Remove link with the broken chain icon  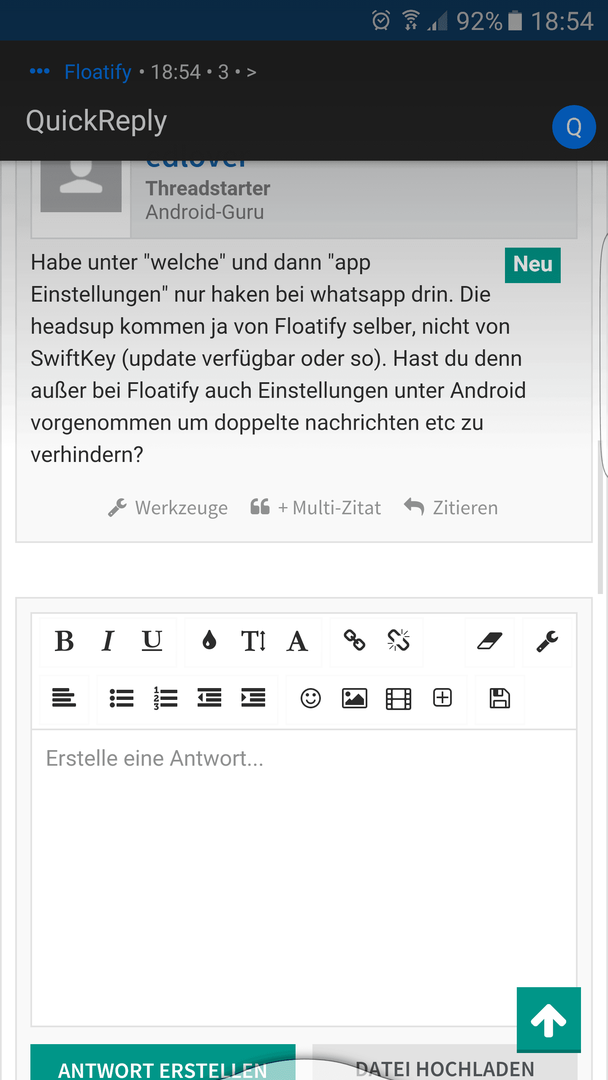[x=399, y=642]
